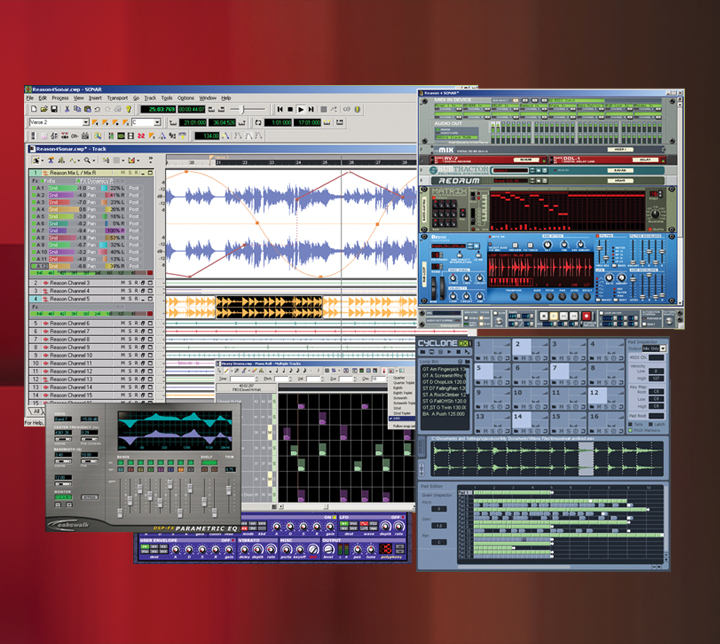Open the File menu in SONAR
The height and width of the screenshot is (644, 720).
pyautogui.click(x=30, y=98)
